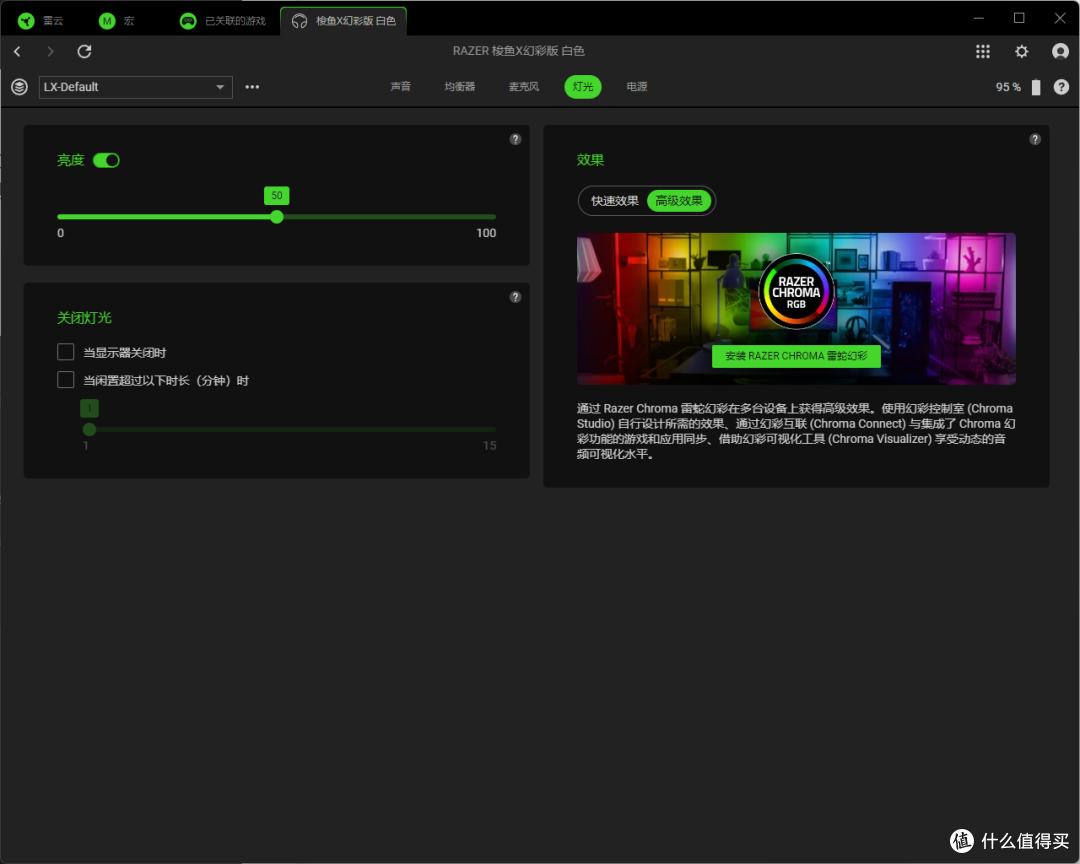Minimize the Synapse window
1080x864 pixels.
(979, 18)
